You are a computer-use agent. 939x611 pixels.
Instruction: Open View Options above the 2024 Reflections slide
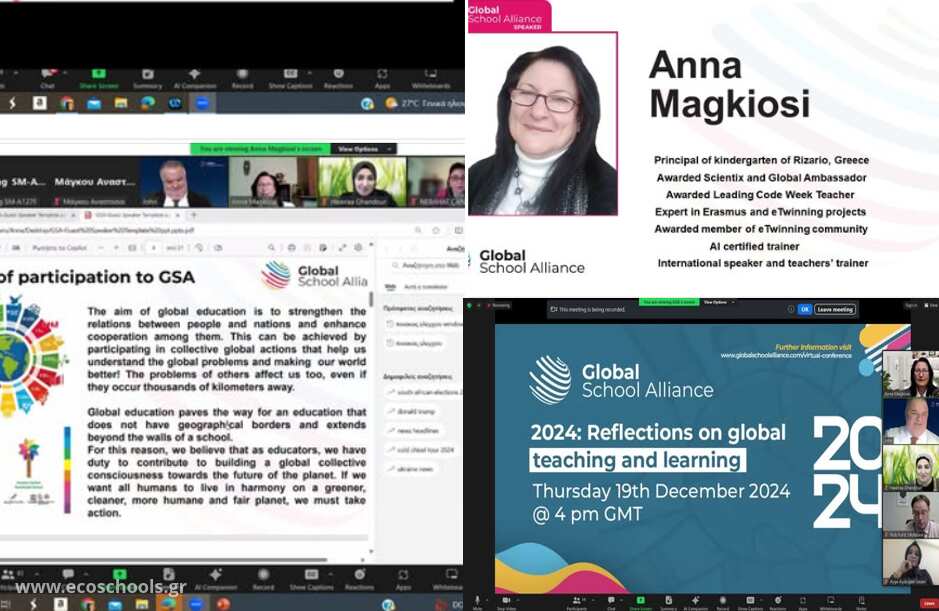717,303
